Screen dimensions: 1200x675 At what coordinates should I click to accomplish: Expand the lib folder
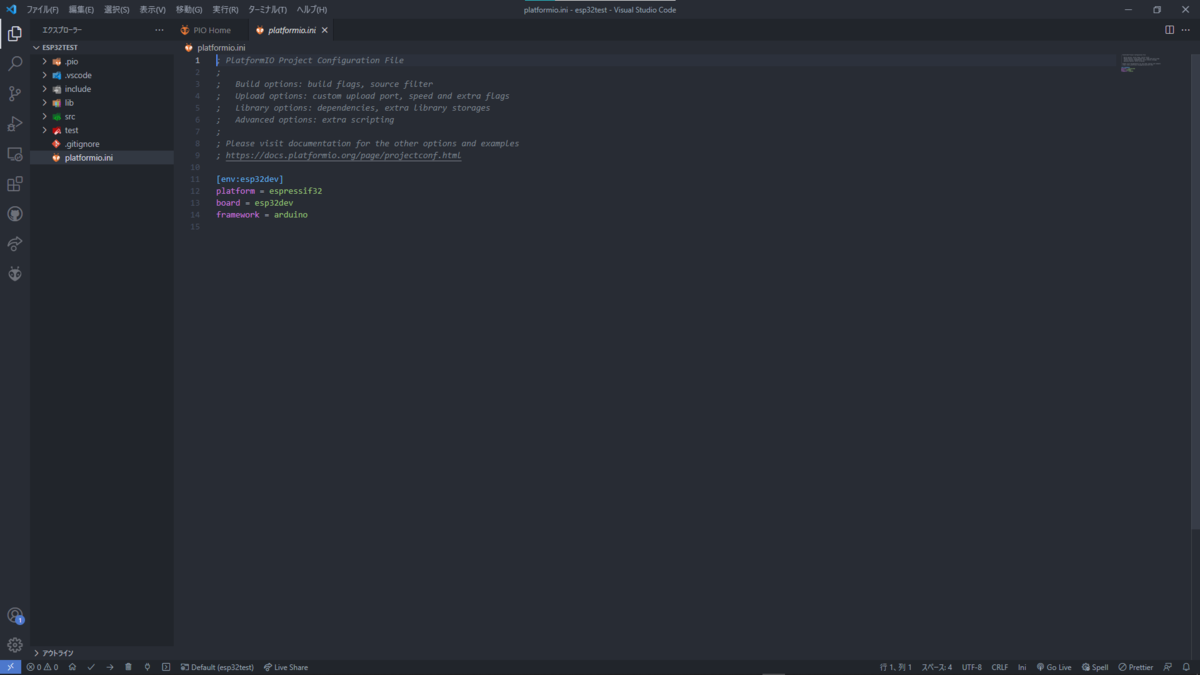(x=44, y=103)
